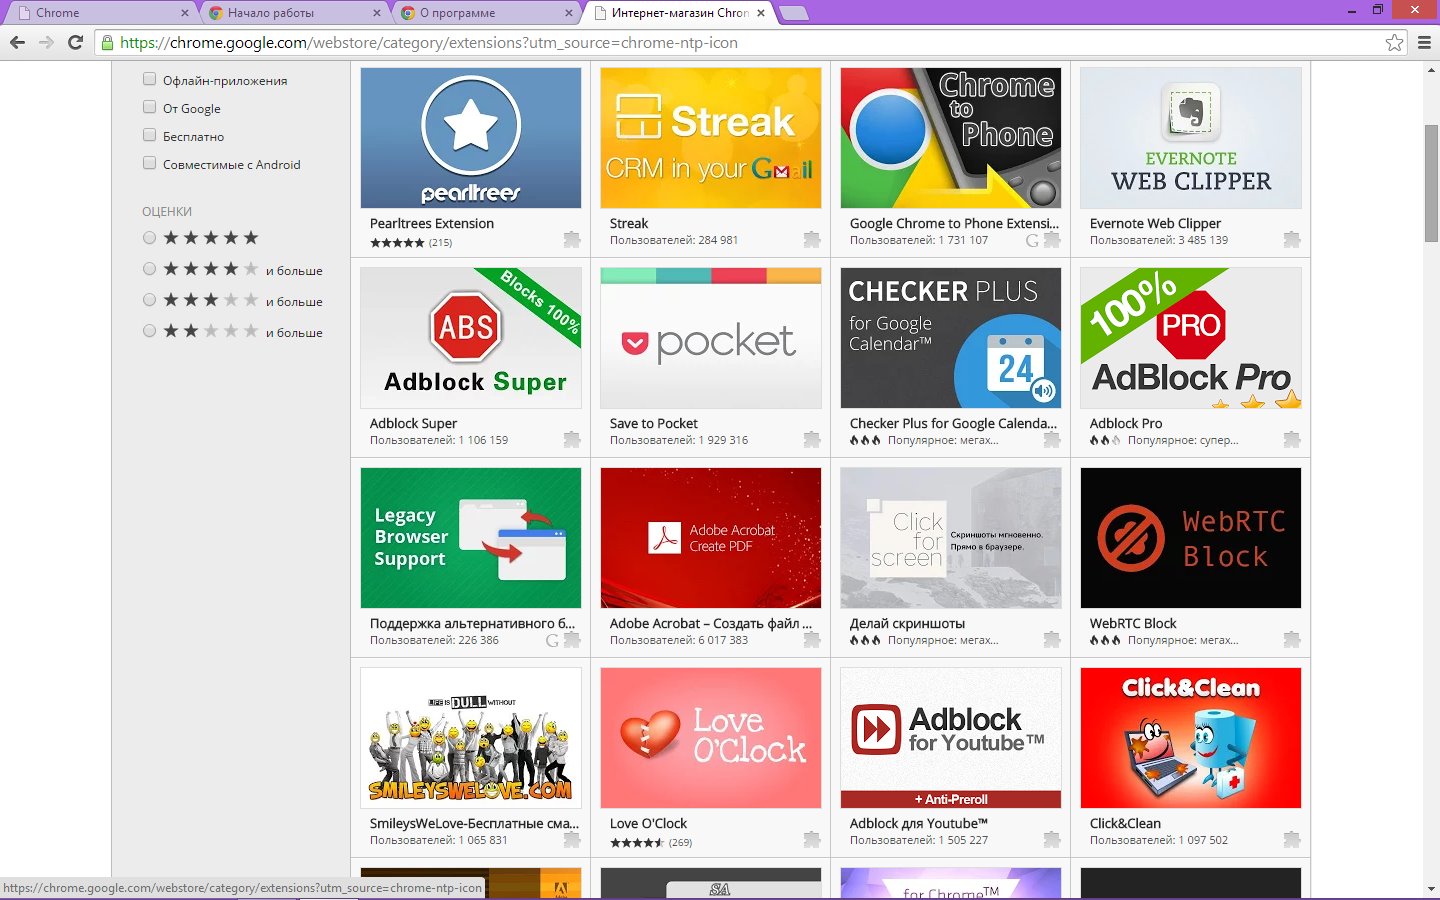Click the page's vertical scrollbar thumb
The image size is (1440, 900).
point(1431,184)
